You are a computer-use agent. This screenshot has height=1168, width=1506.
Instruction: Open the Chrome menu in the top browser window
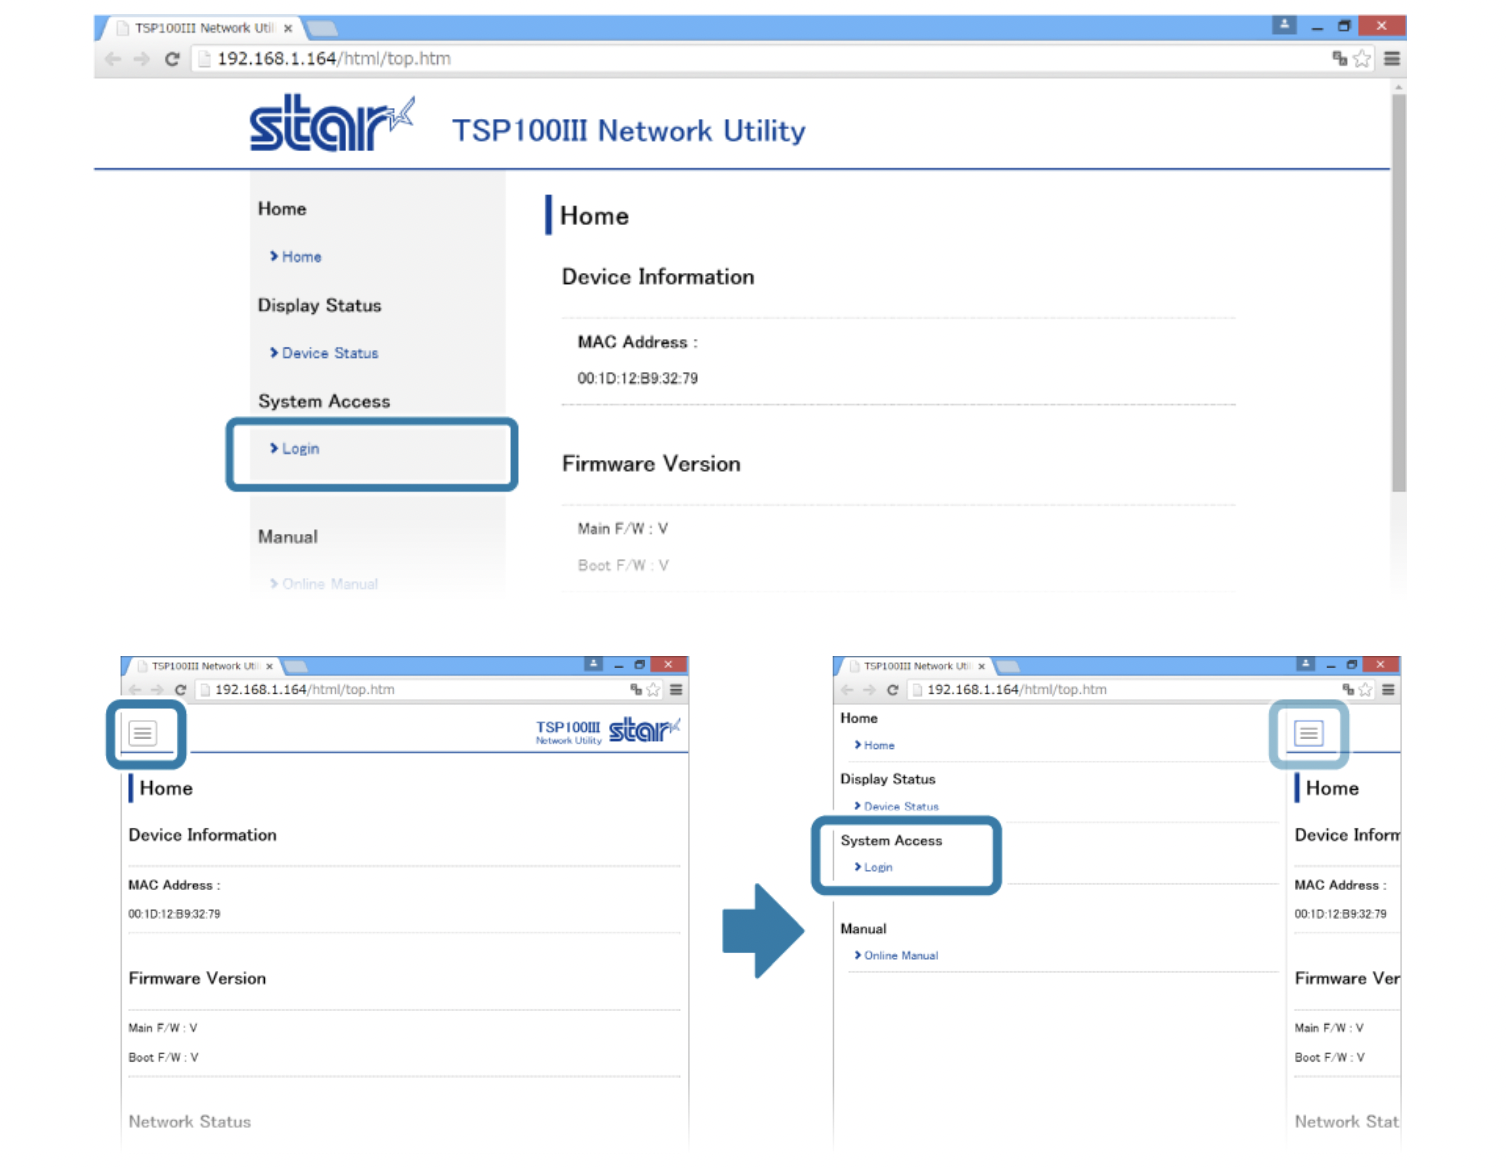(x=1391, y=59)
